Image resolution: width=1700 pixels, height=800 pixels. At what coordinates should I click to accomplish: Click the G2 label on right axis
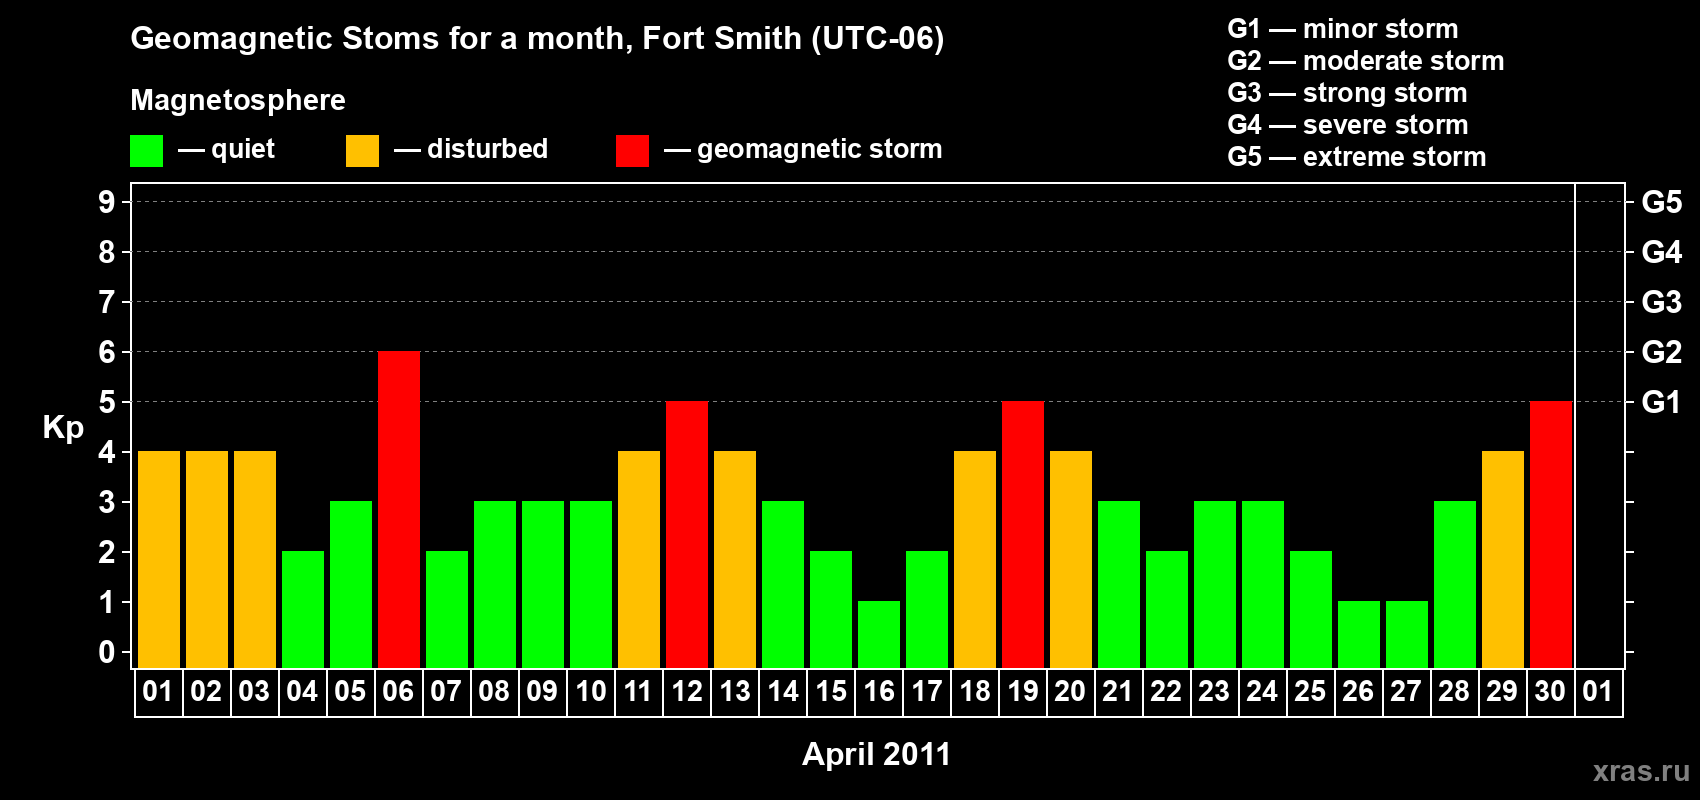(x=1662, y=352)
